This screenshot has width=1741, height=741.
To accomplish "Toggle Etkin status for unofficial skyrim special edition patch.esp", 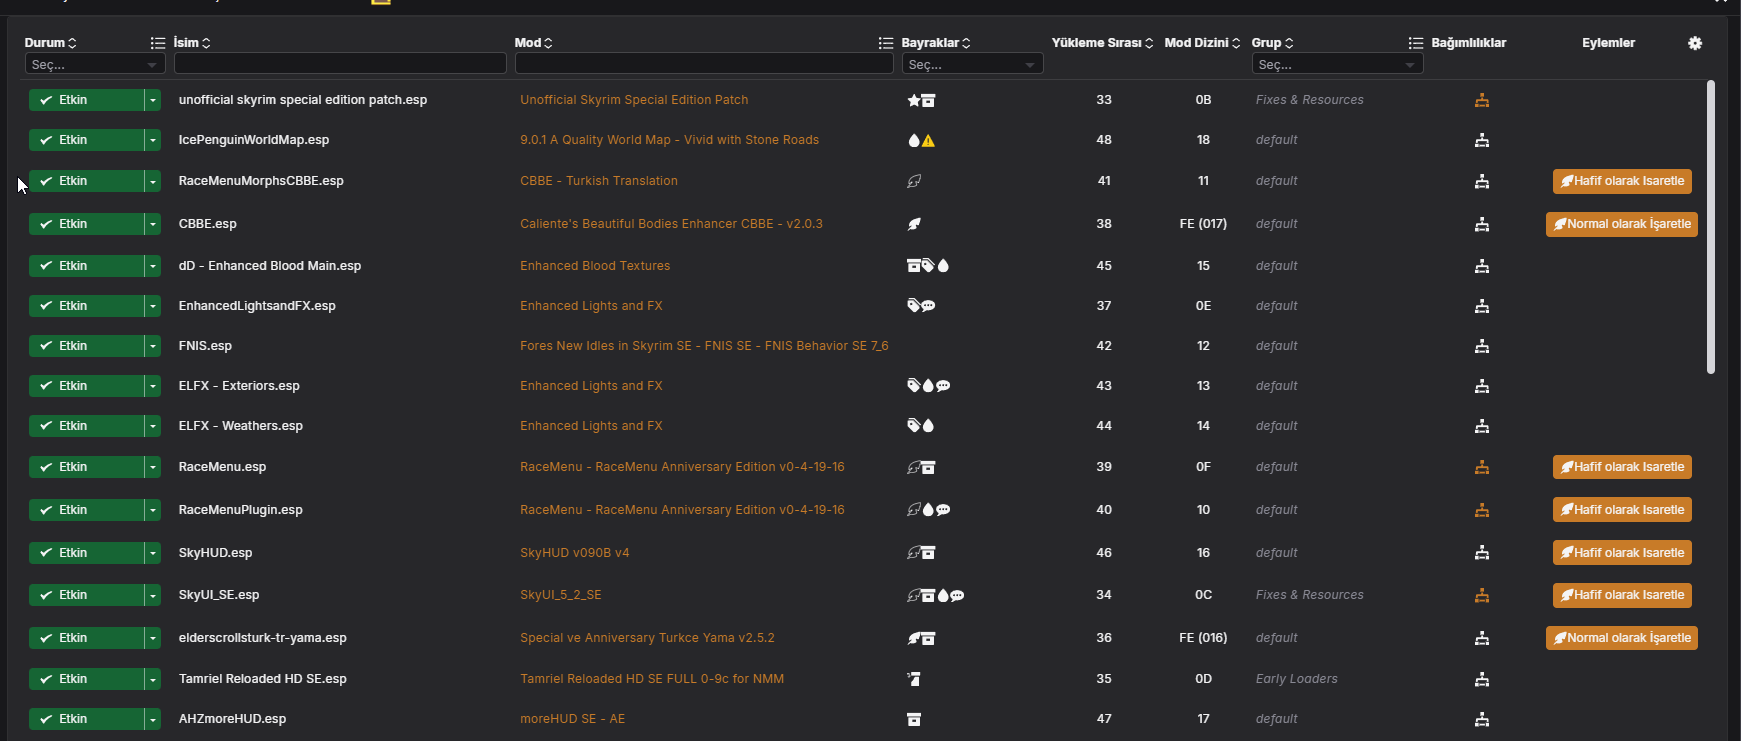I will (86, 100).
